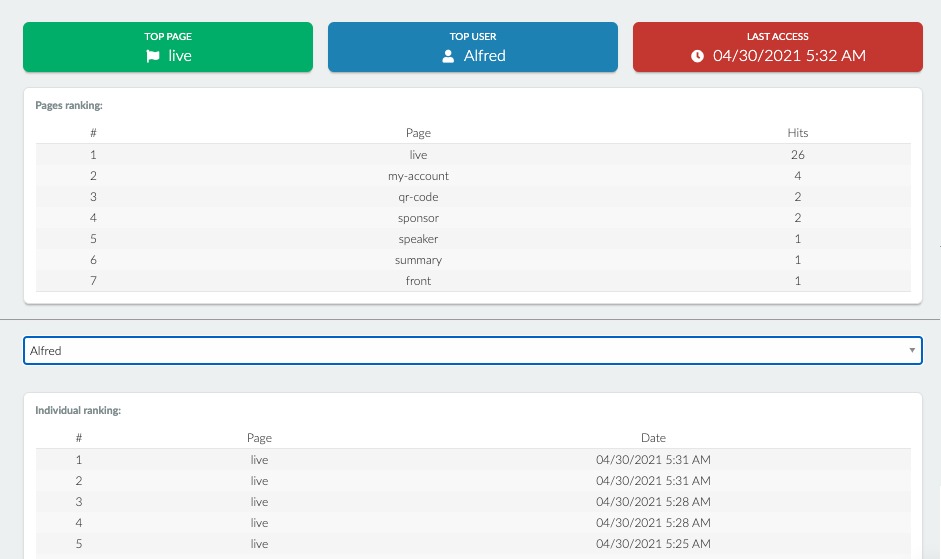
Task: Click date 04/30/2021 5:25 AM
Action: point(653,544)
